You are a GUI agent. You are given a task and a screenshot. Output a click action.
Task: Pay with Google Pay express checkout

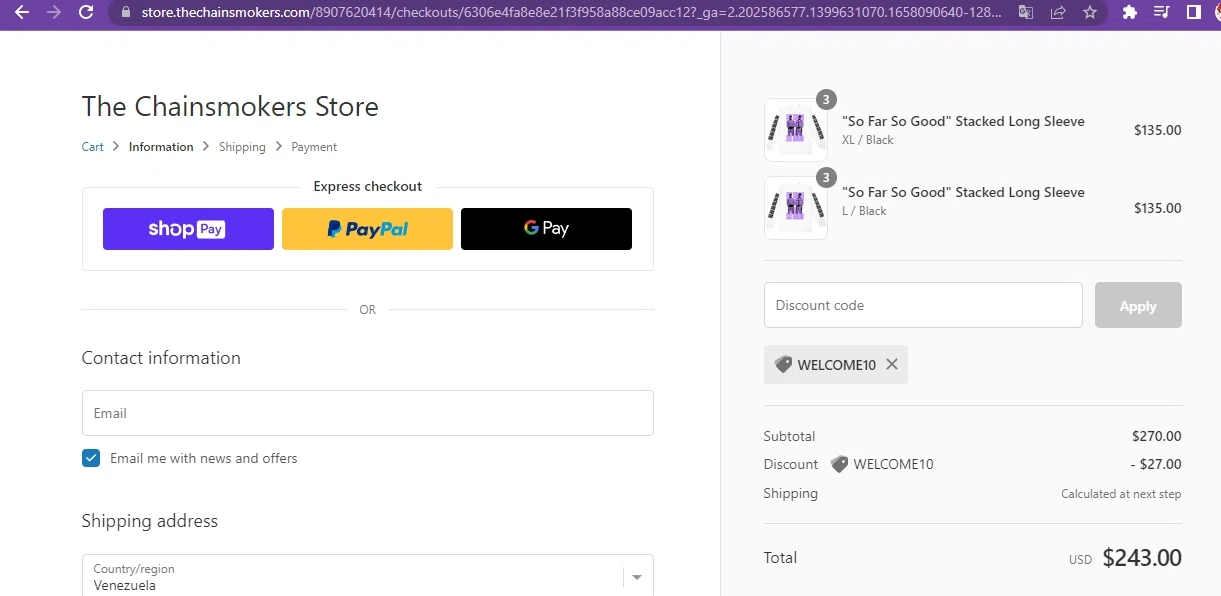pyautogui.click(x=546, y=229)
